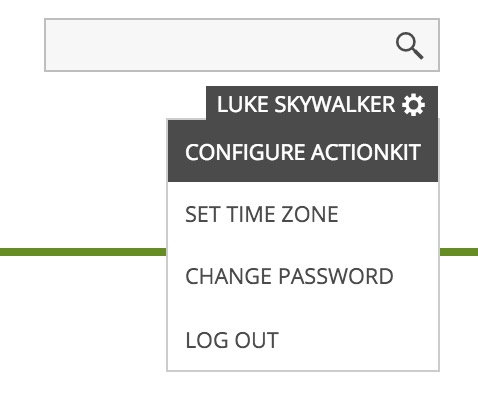Click the magnifying glass search icon

(409, 46)
